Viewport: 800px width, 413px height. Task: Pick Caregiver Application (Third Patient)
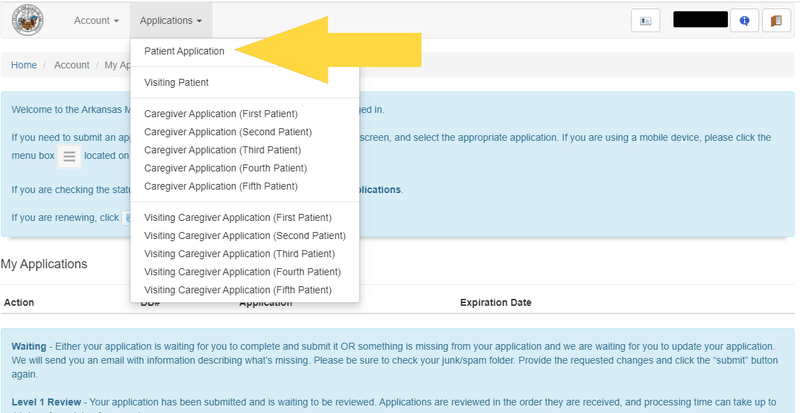point(222,150)
